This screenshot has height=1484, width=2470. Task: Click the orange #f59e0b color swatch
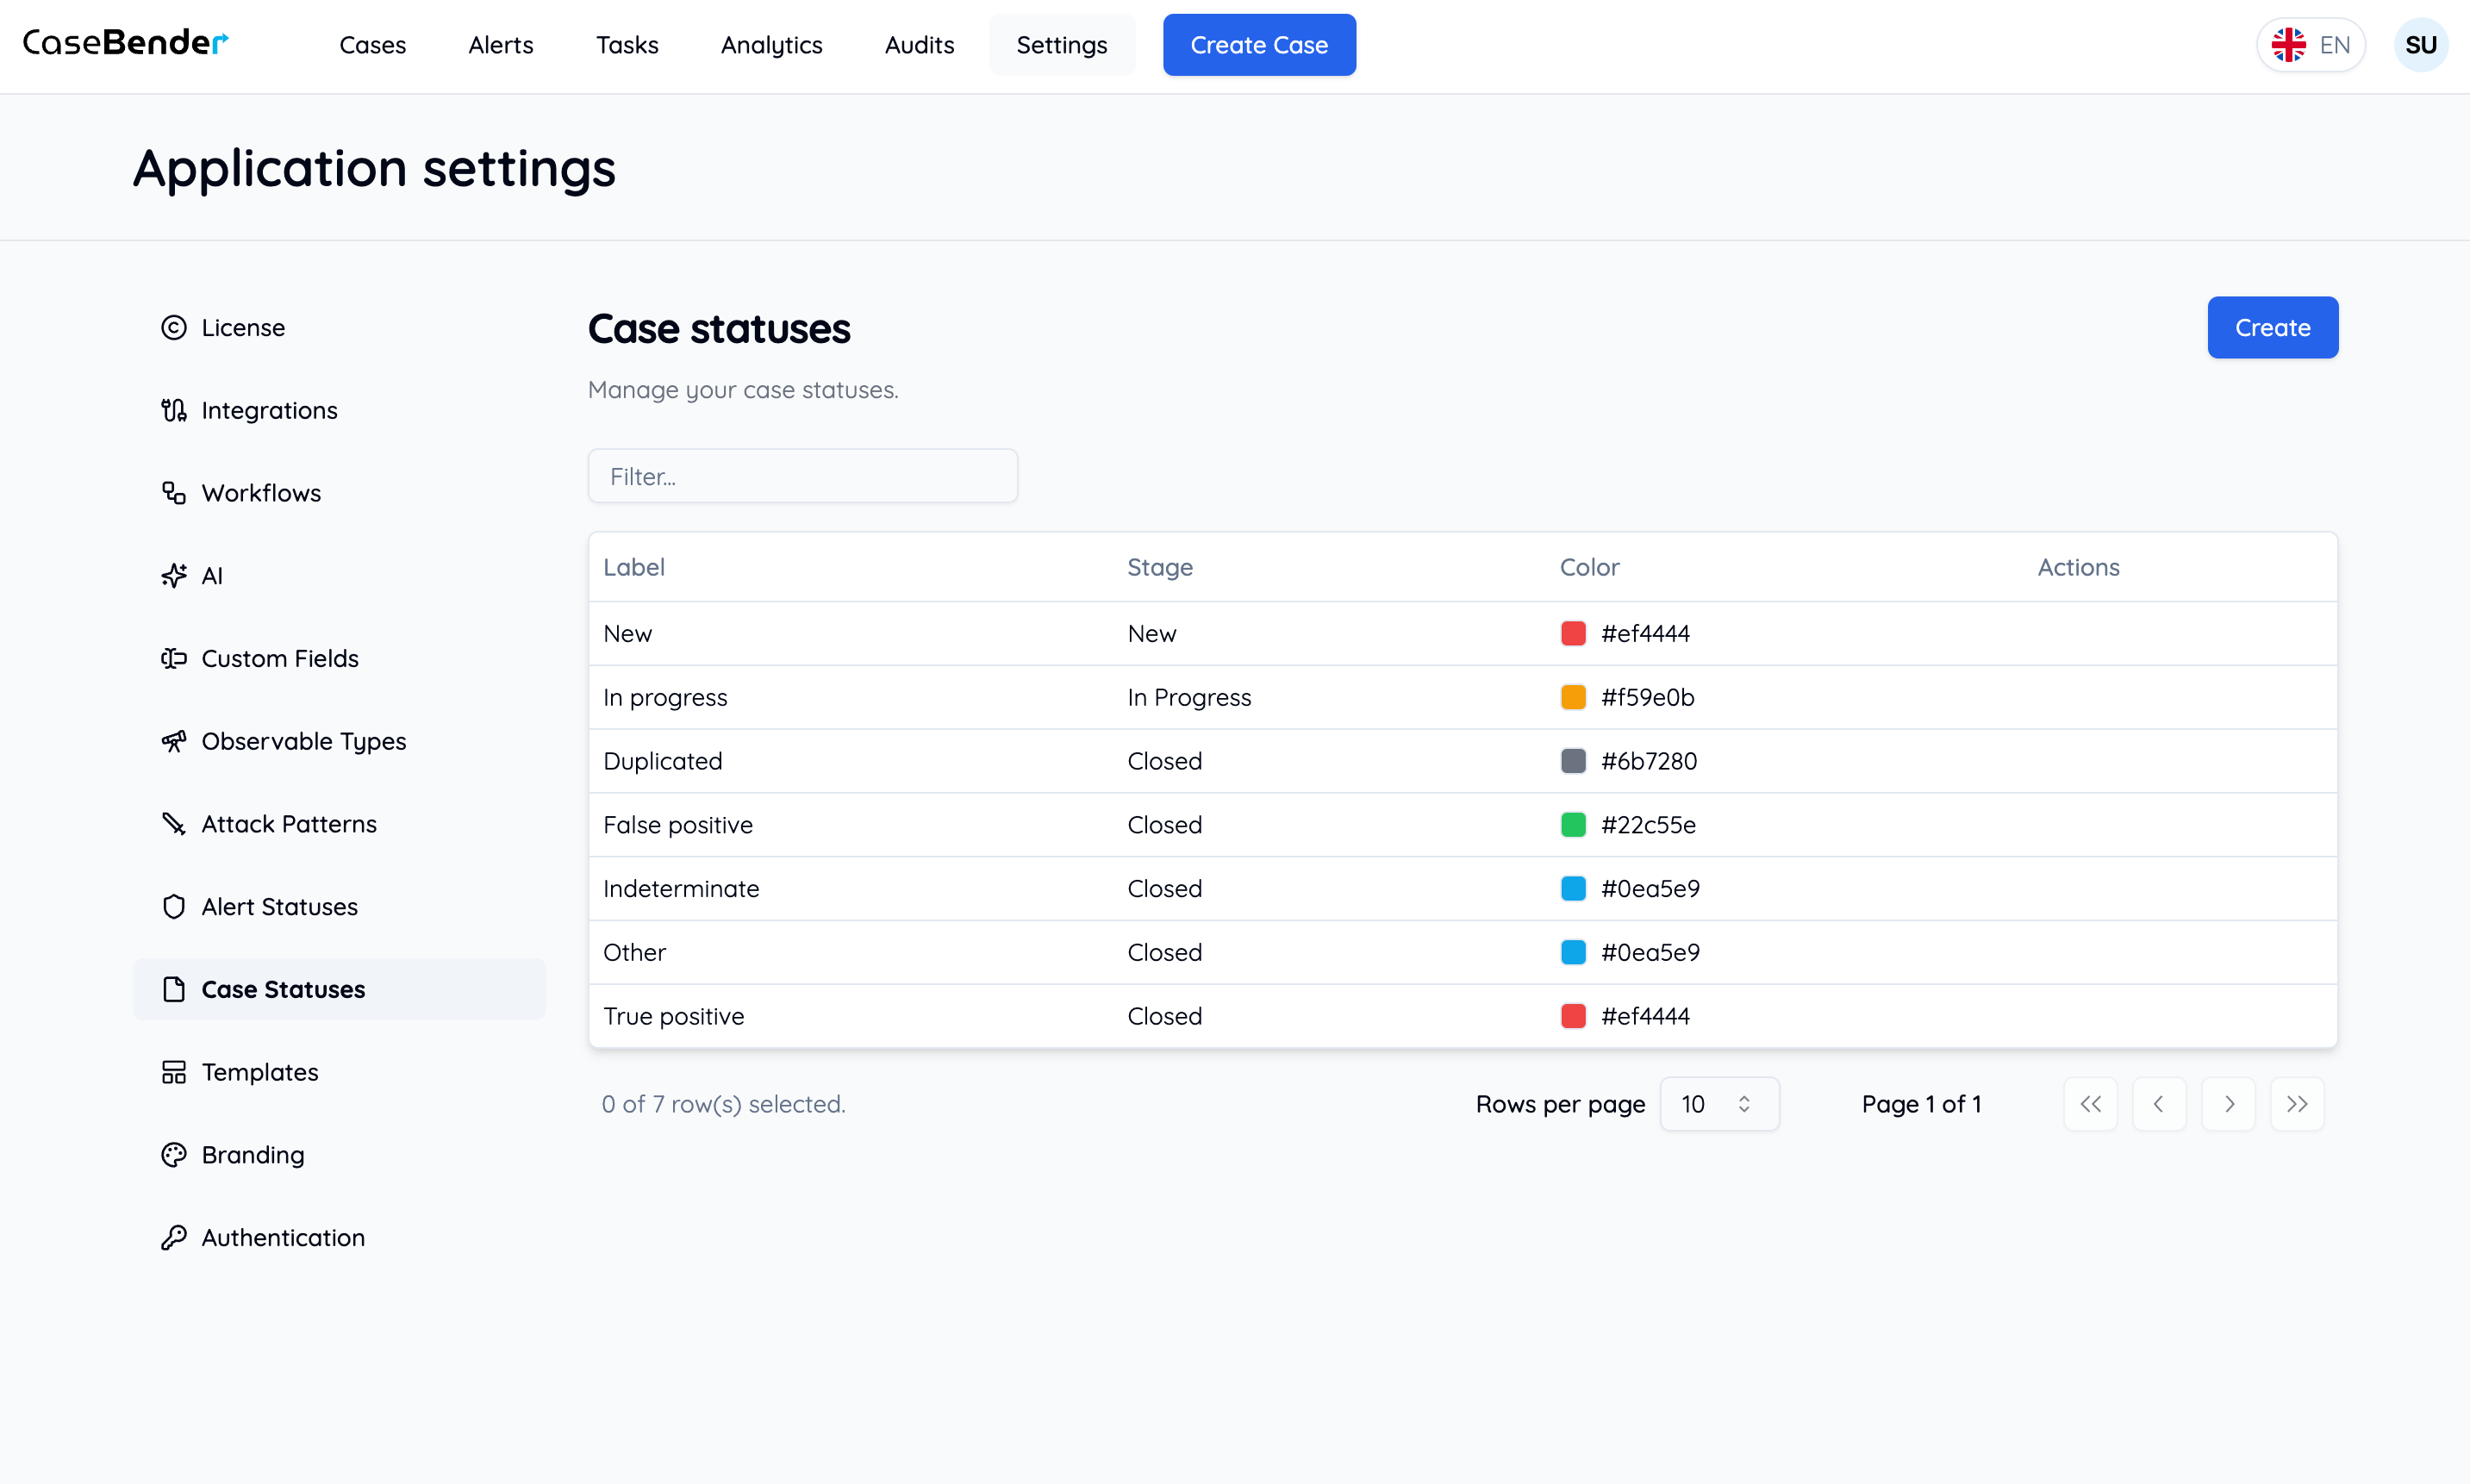1573,697
